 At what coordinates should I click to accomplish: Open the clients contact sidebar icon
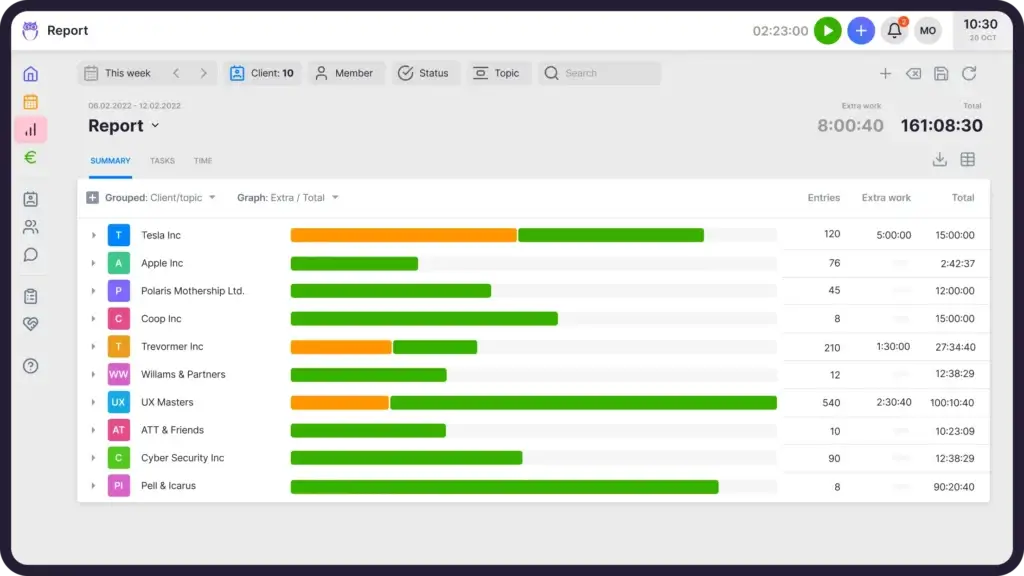31,199
